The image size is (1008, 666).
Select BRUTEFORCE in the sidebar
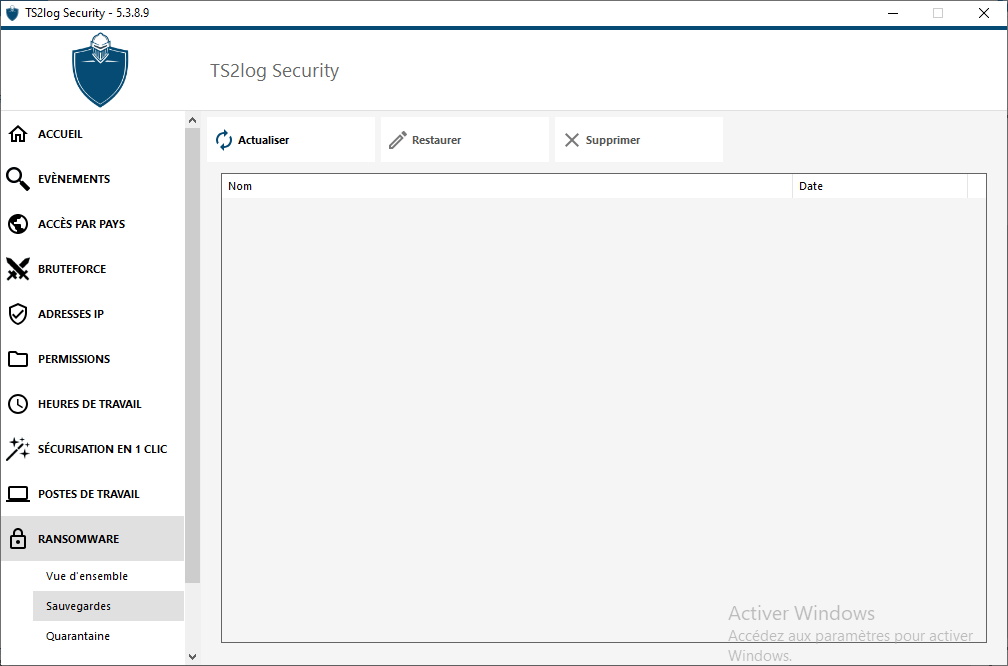pos(93,269)
